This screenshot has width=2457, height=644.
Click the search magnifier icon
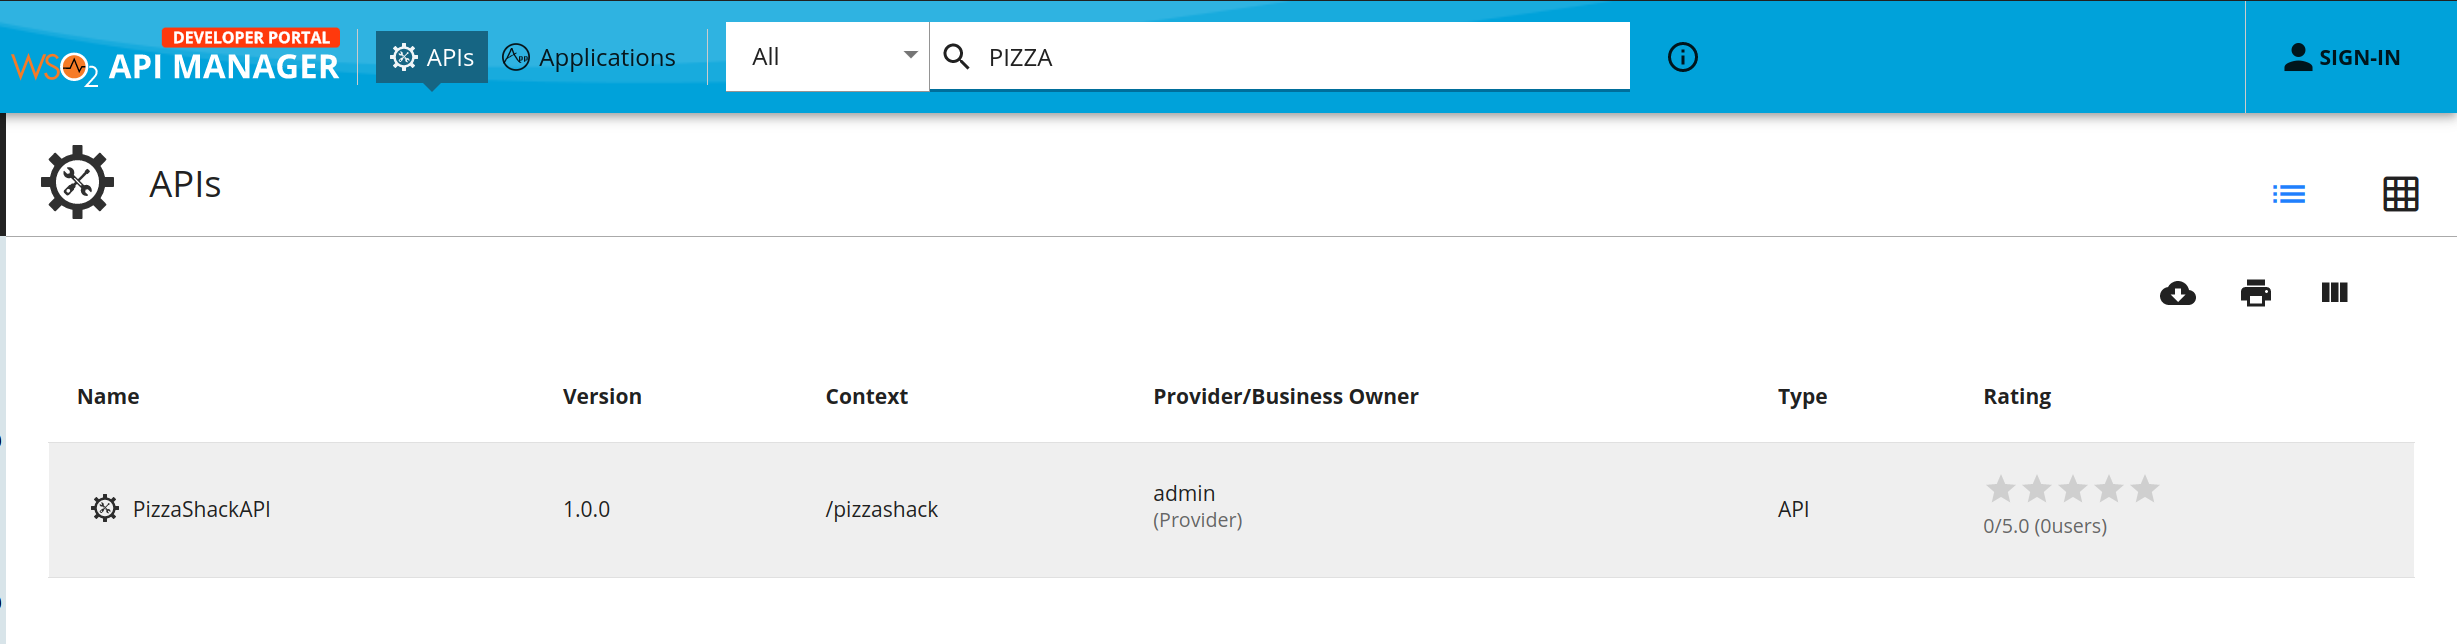957,57
